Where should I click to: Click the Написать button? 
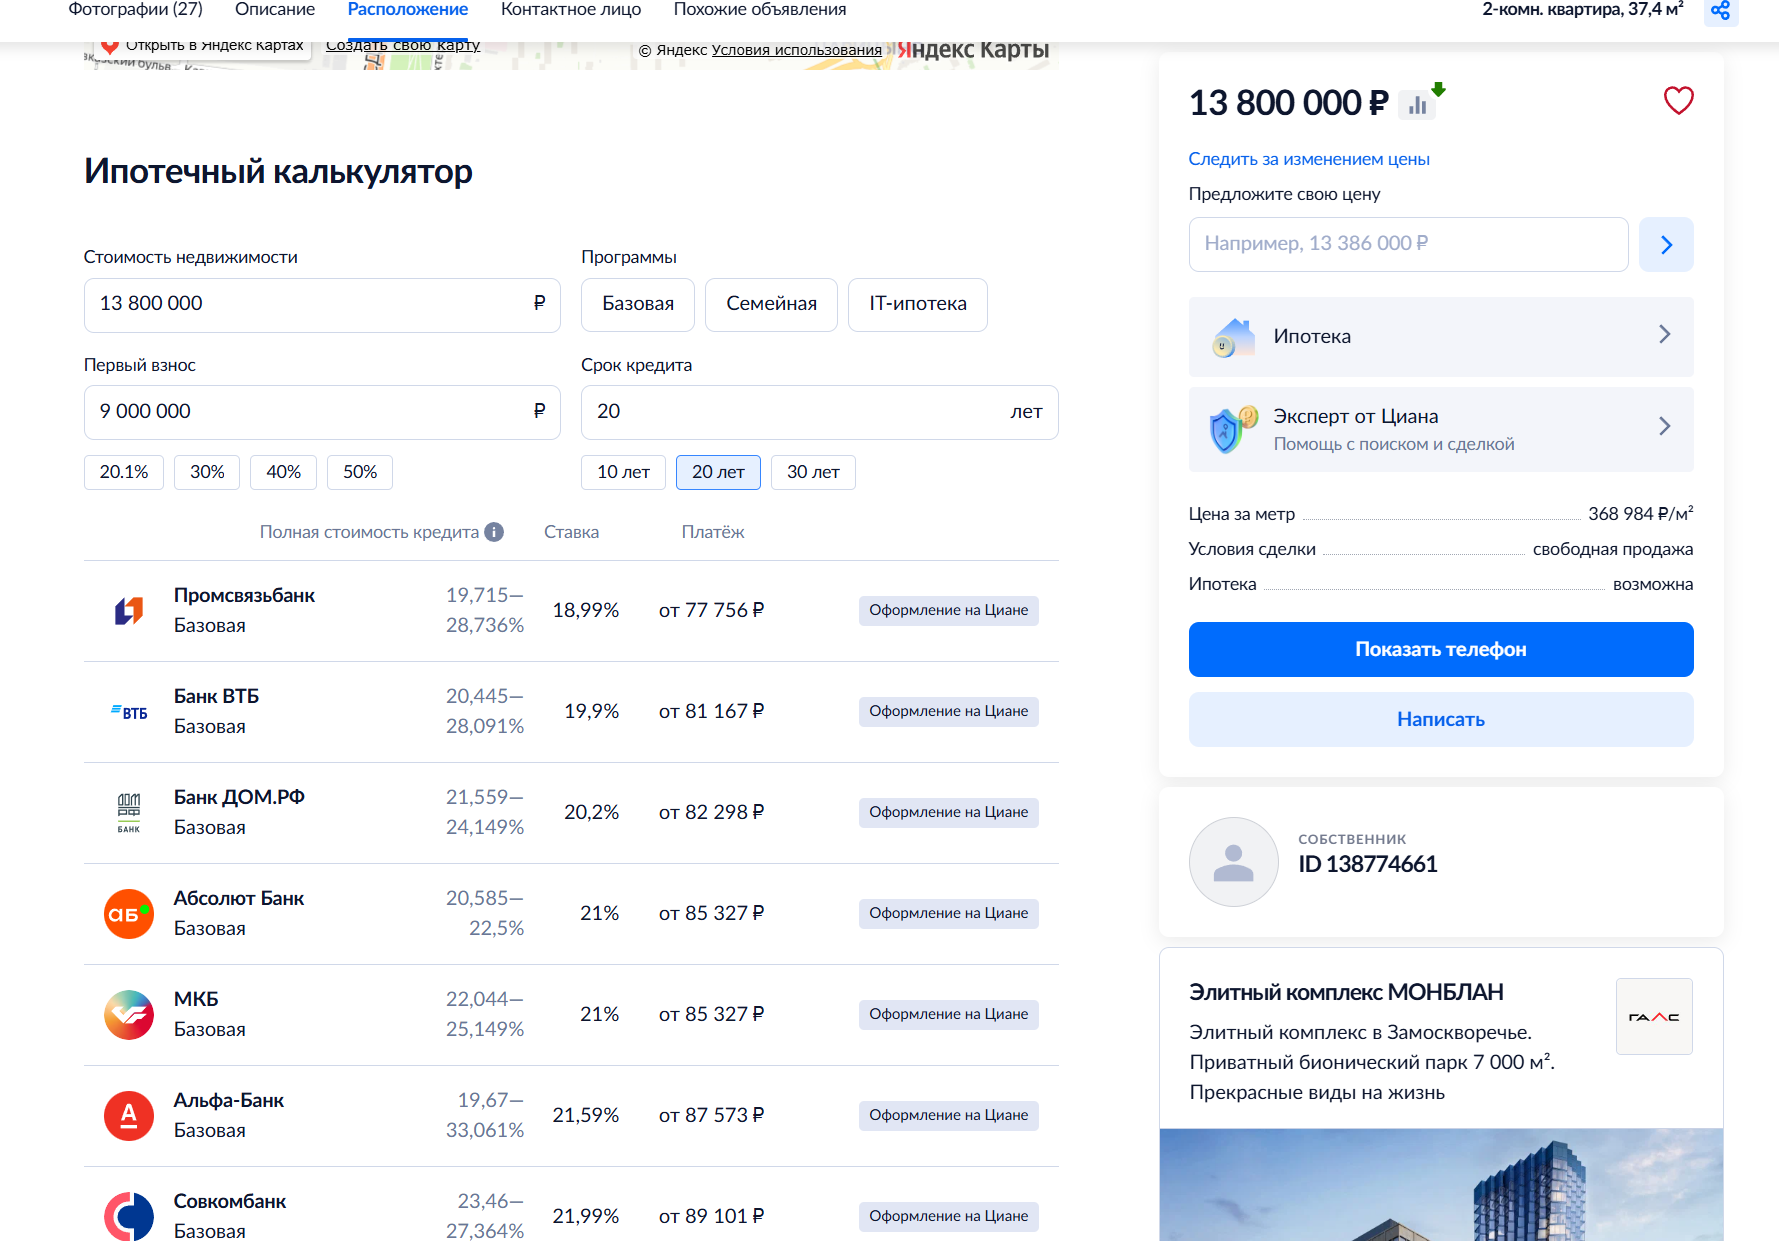pyautogui.click(x=1441, y=719)
